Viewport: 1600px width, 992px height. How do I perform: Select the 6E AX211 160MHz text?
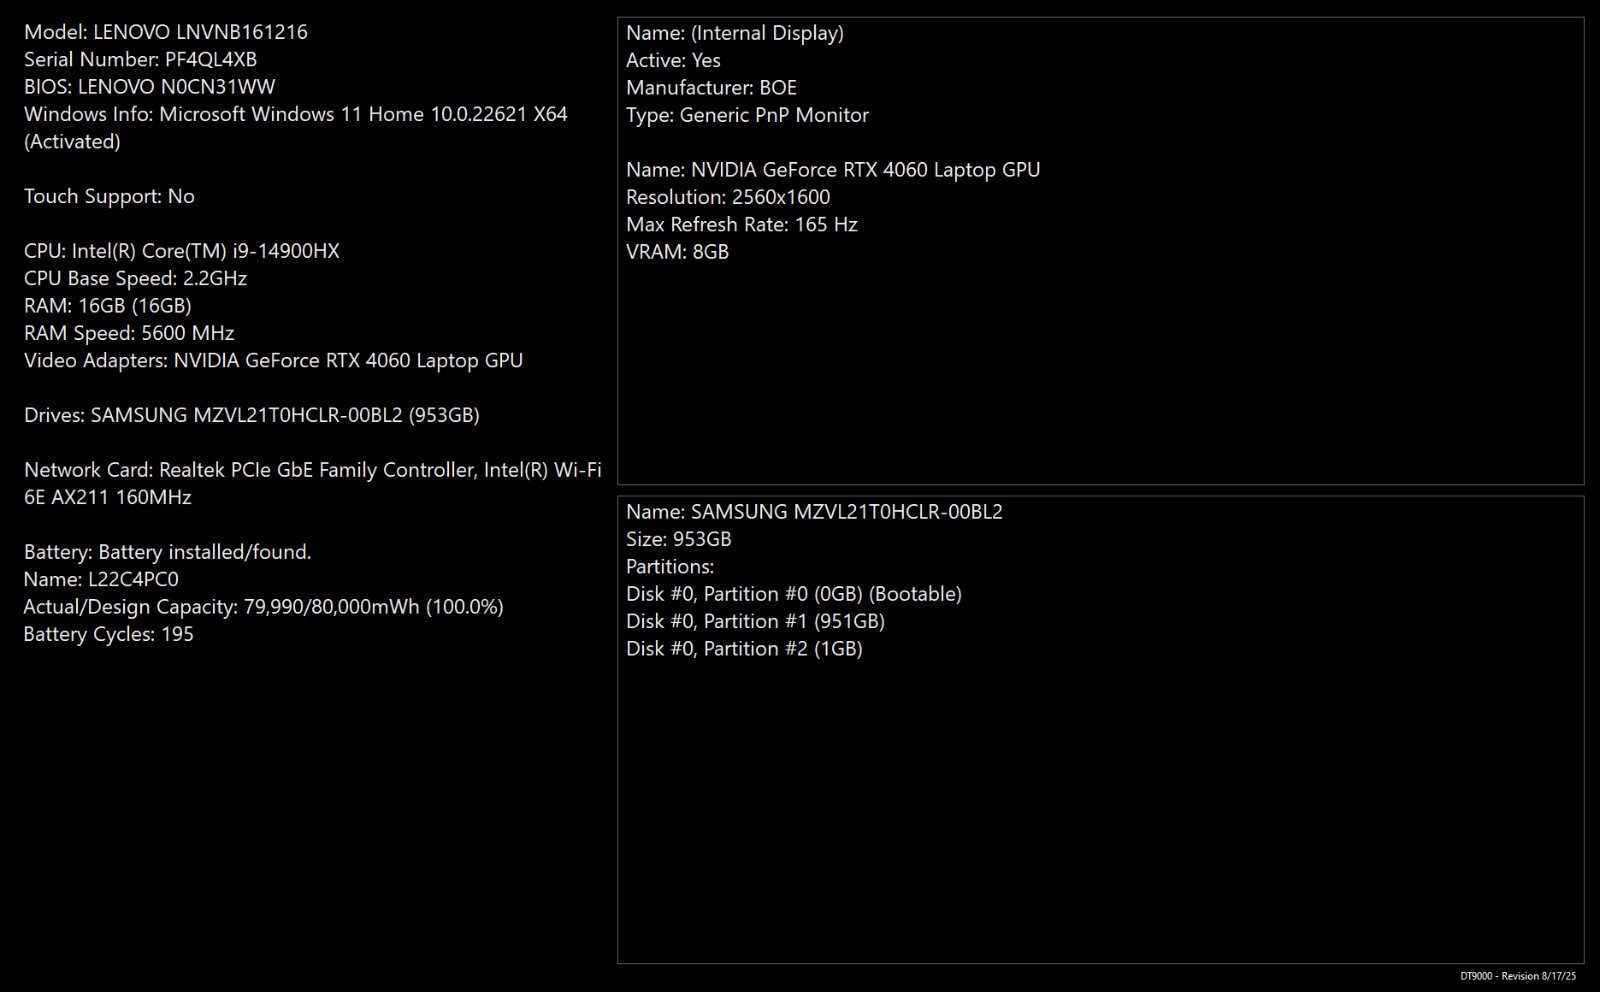pos(108,497)
